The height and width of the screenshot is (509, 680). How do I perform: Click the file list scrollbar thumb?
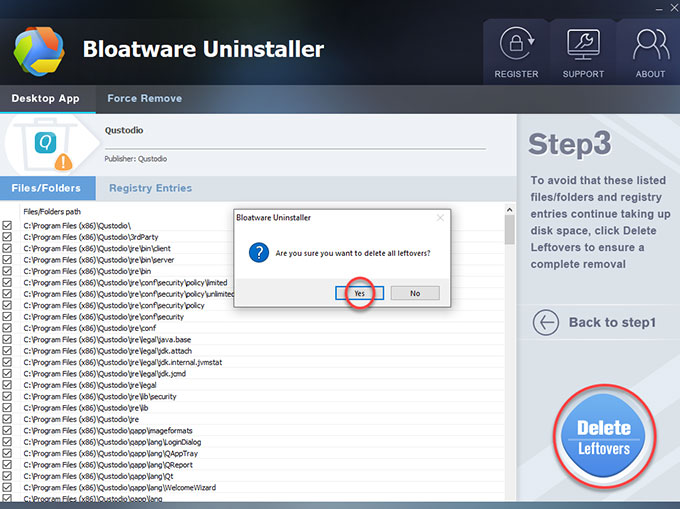510,230
